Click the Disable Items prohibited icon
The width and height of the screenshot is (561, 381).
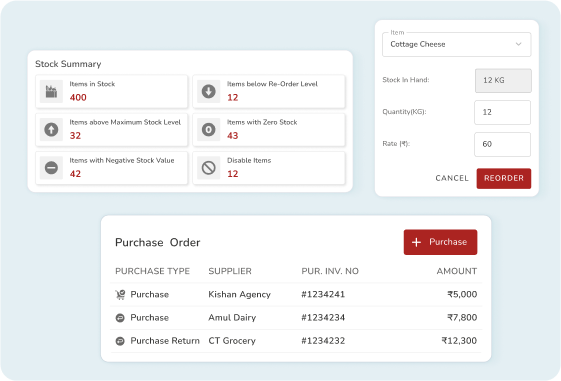209,168
